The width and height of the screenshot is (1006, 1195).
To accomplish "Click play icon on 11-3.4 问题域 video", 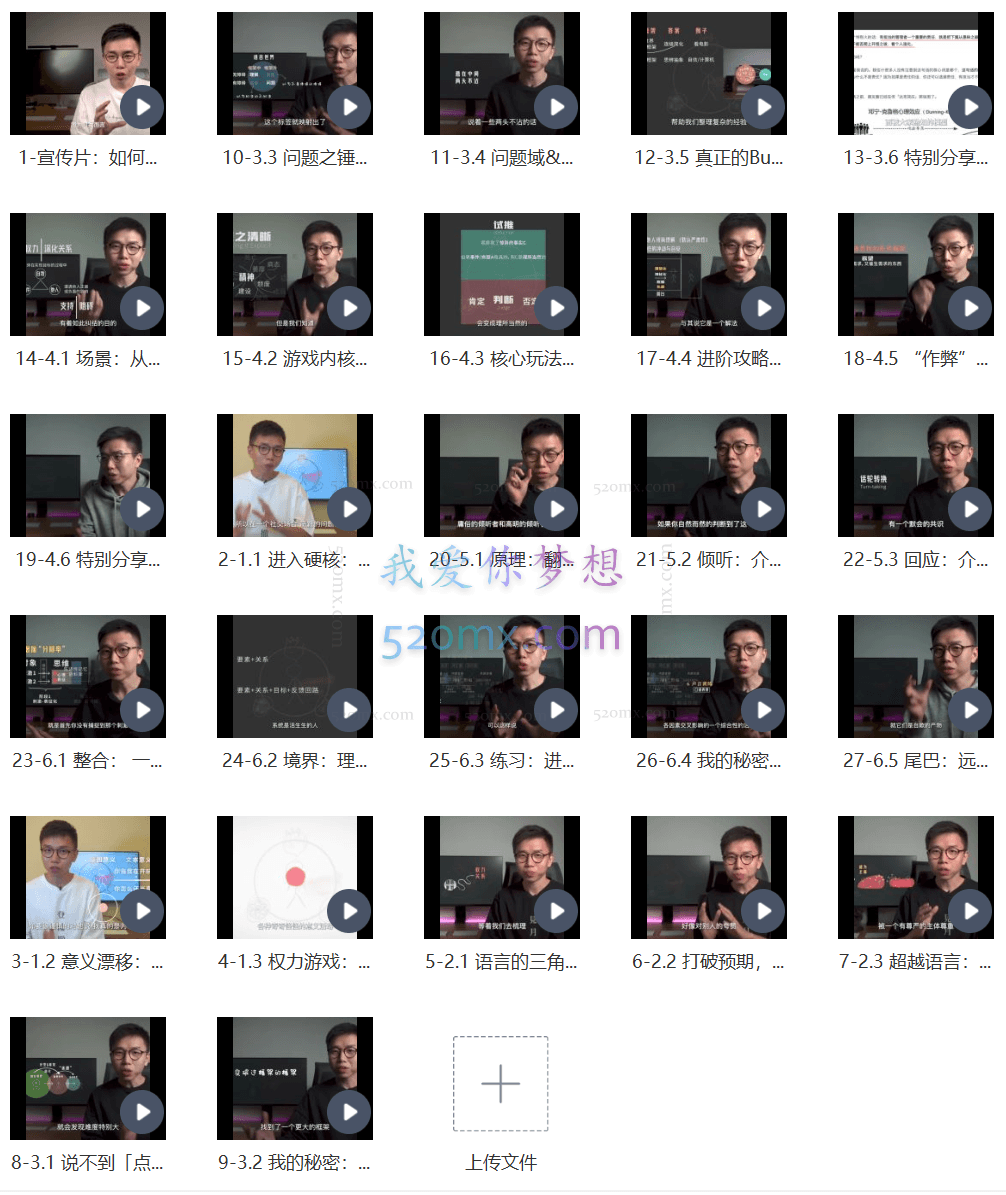I will (556, 107).
